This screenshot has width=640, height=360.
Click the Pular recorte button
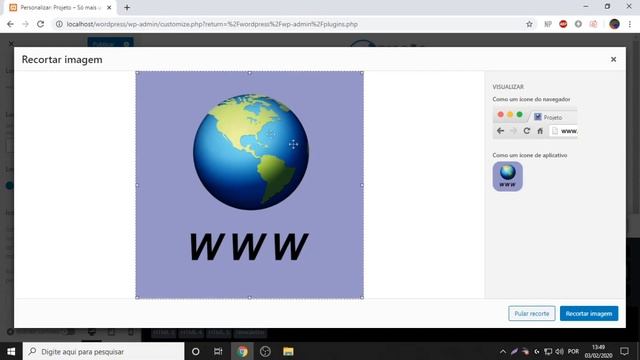click(531, 313)
